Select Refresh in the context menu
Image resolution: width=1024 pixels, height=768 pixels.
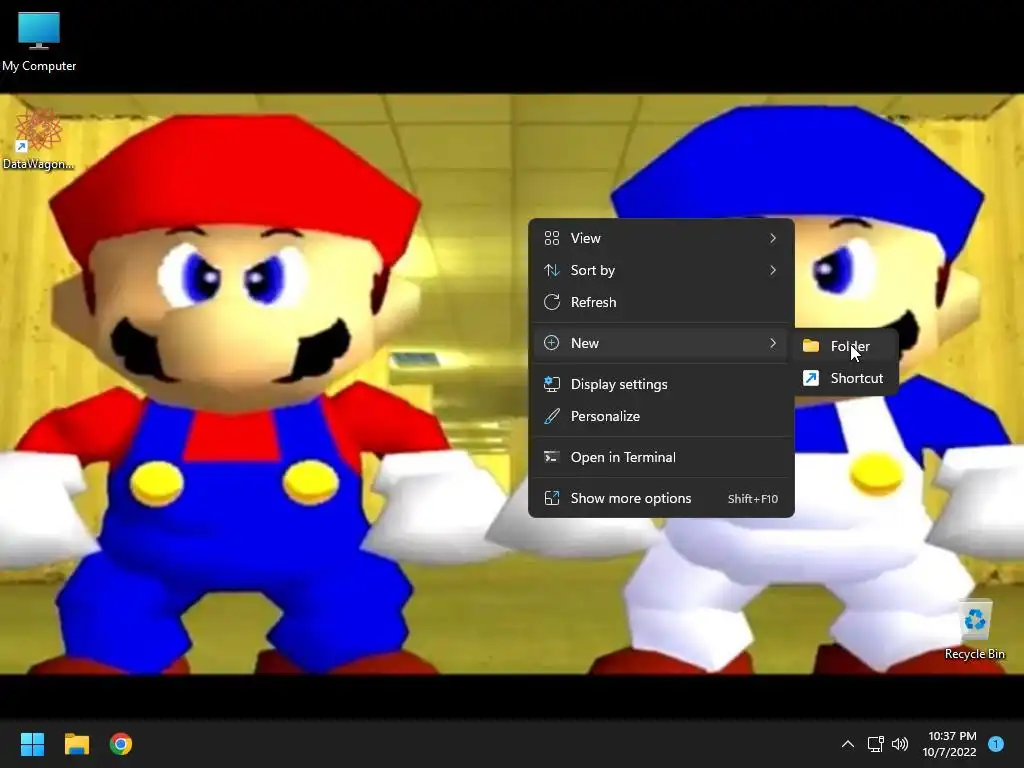click(661, 302)
